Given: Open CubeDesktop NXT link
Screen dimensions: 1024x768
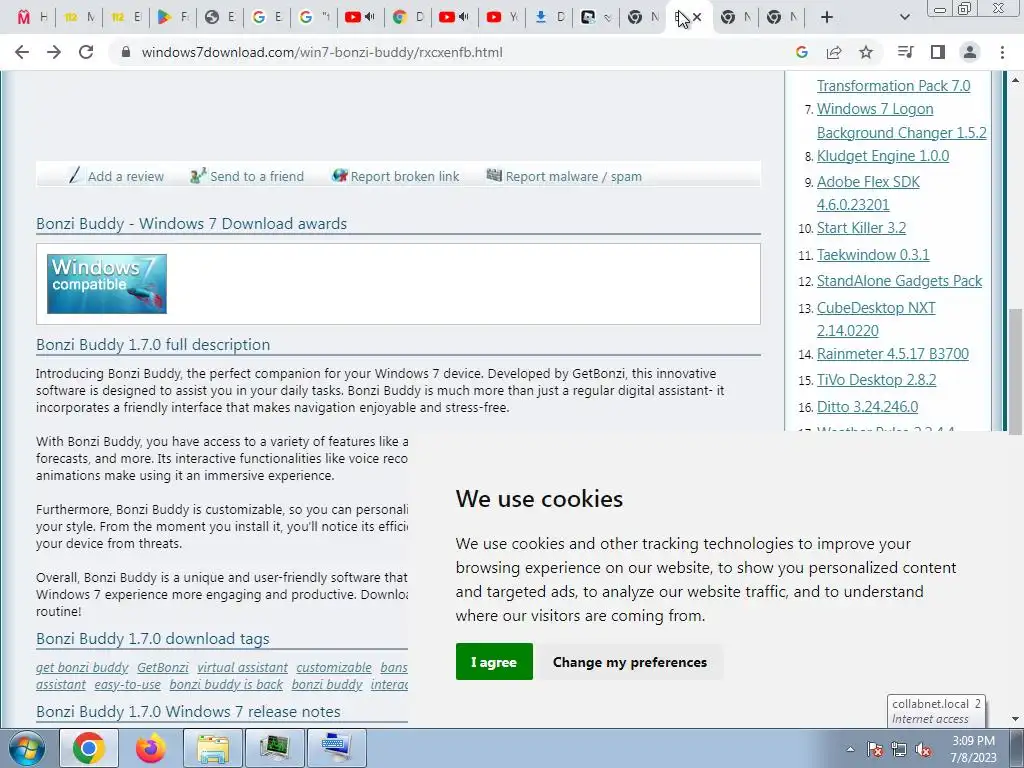Looking at the screenshot, I should click(x=876, y=319).
